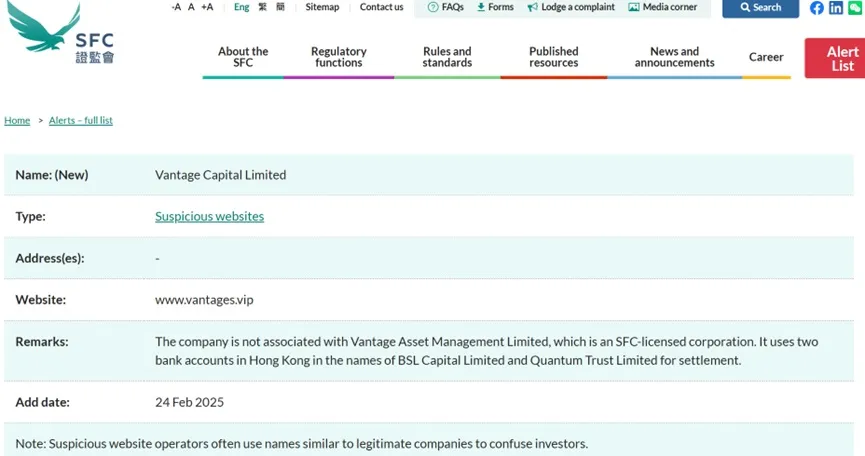
Task: Open the News and announcements menu
Action: point(674,57)
